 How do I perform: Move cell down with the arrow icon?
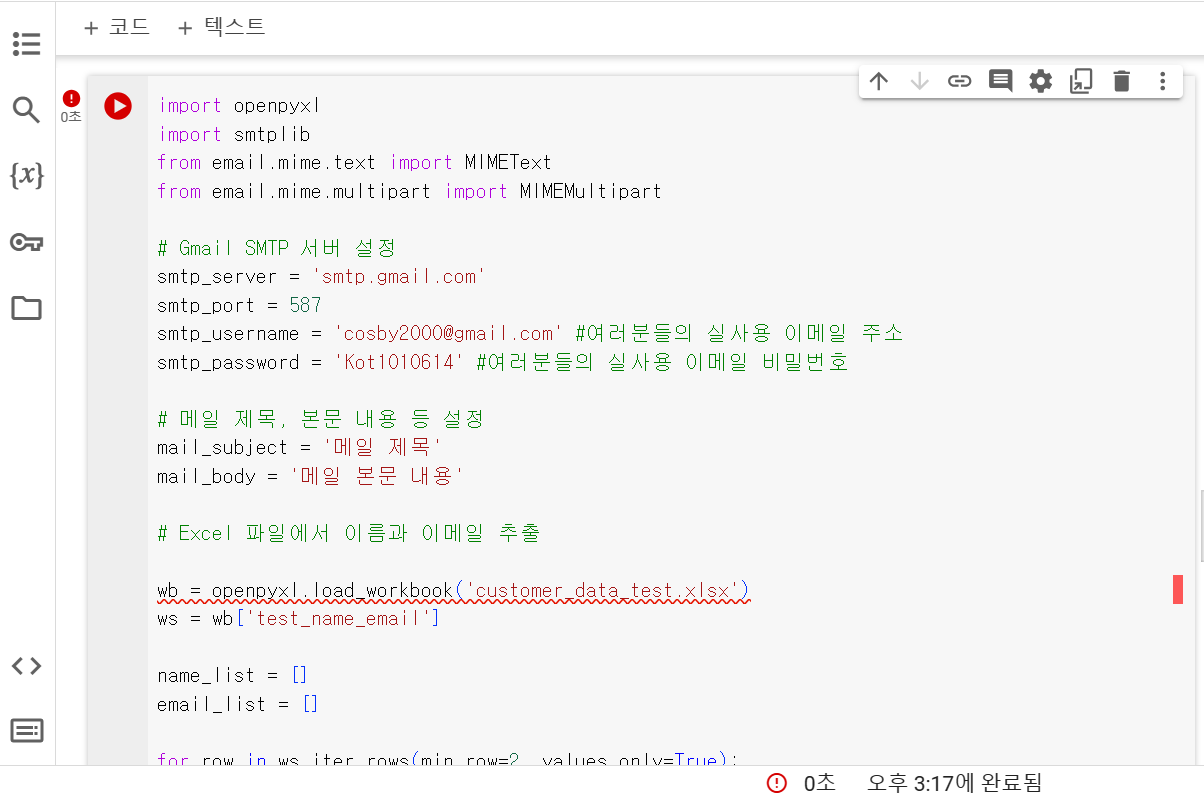(919, 82)
